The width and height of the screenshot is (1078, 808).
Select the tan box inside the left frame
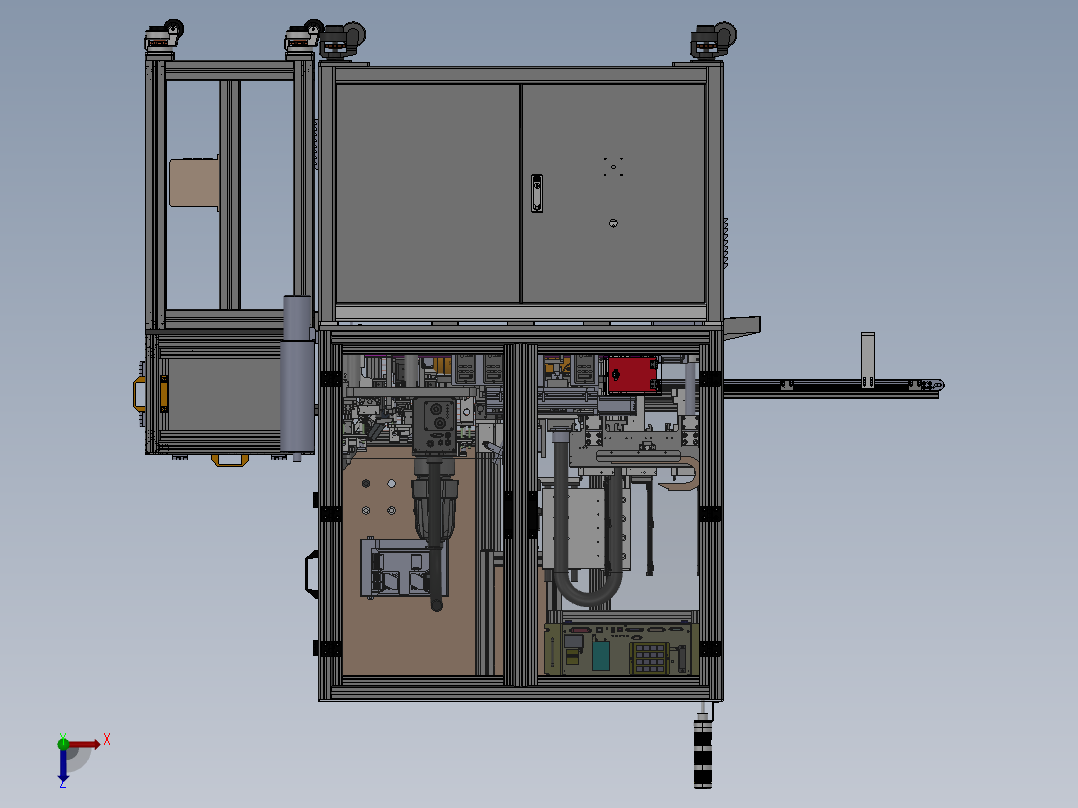click(x=195, y=182)
